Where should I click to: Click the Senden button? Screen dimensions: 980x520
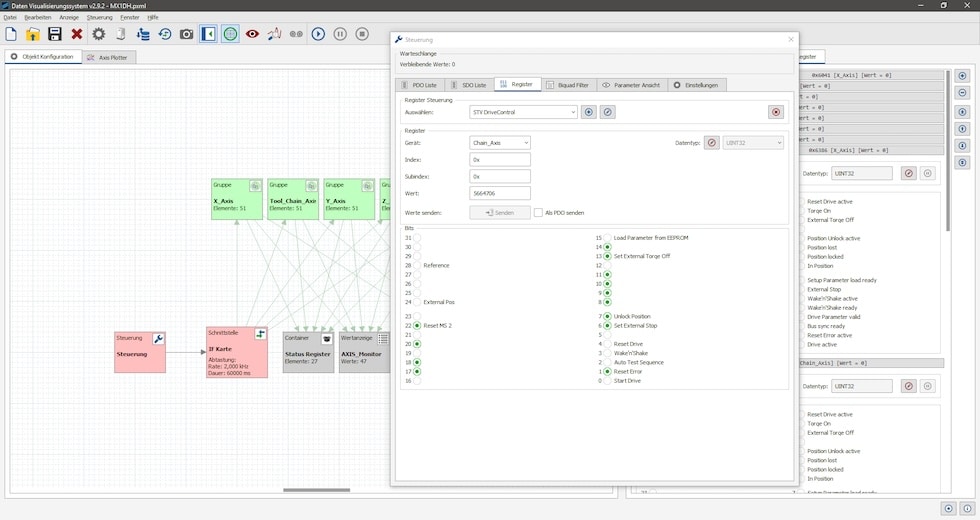pos(500,212)
